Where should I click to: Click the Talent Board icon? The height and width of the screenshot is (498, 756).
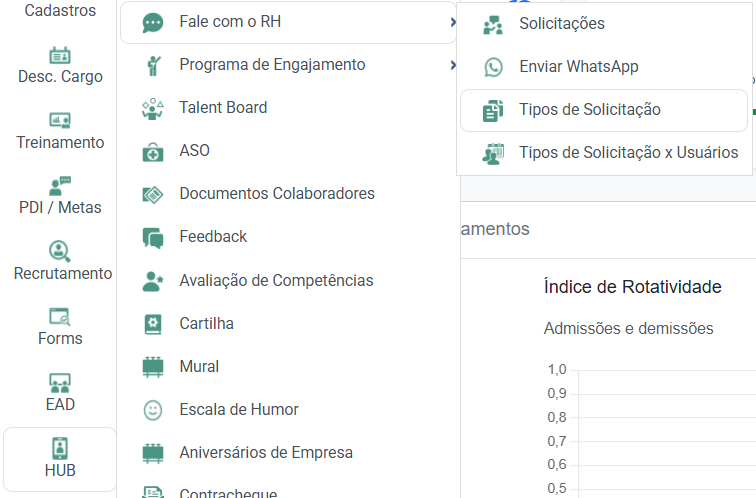[x=153, y=108]
